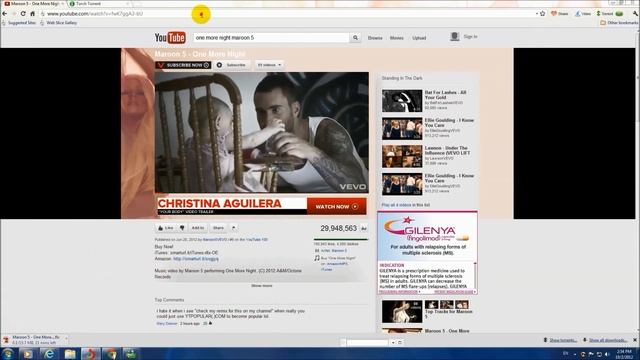Open Bat For Lashes video thumbnail

(402, 101)
